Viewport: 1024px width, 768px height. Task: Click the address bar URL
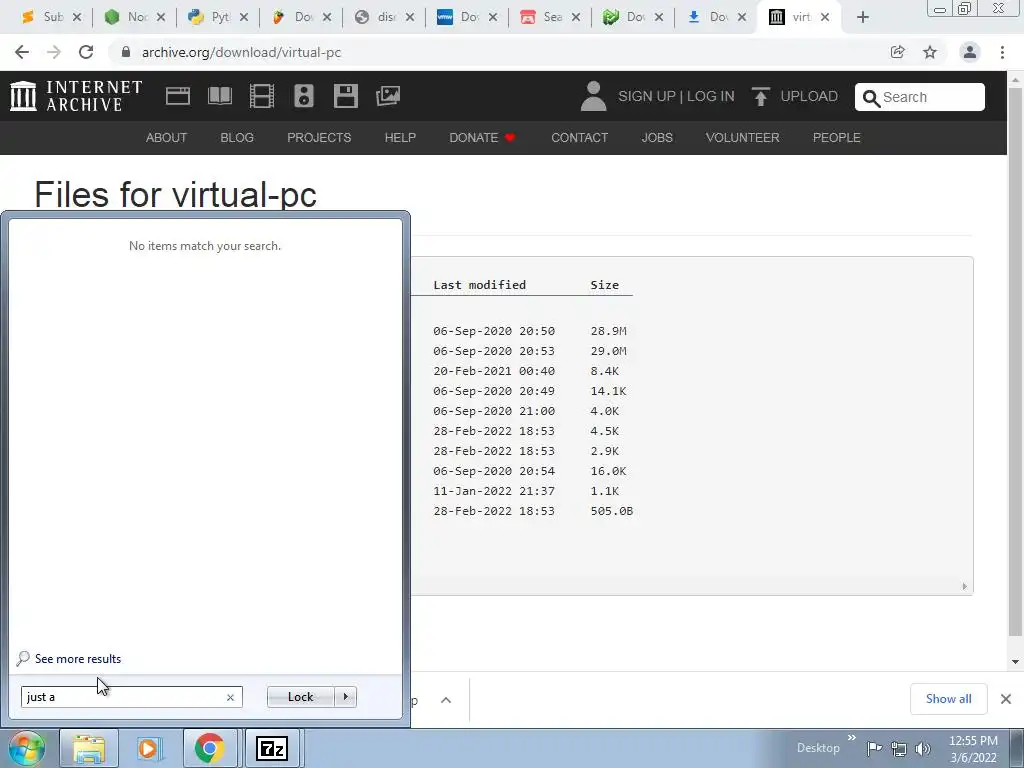(242, 52)
